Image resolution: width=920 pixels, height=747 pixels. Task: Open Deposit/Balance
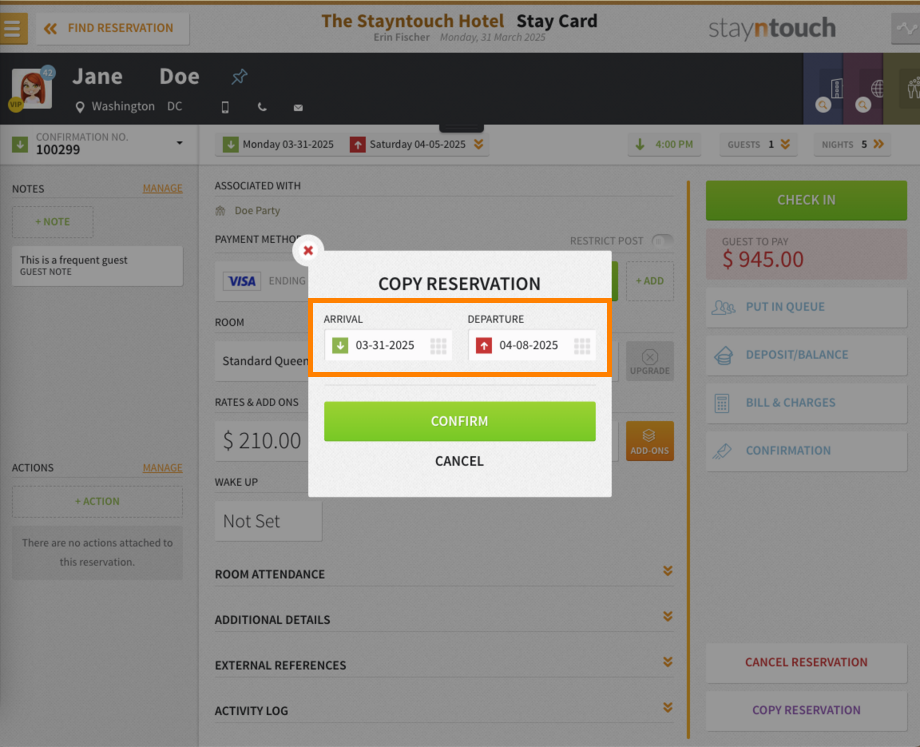pyautogui.click(x=806, y=355)
